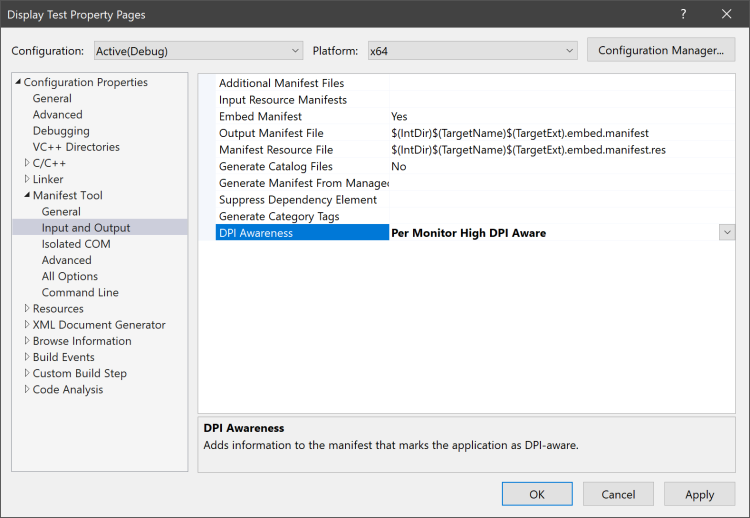This screenshot has width=750, height=518.
Task: Expand the Build Events node
Action: [x=27, y=357]
